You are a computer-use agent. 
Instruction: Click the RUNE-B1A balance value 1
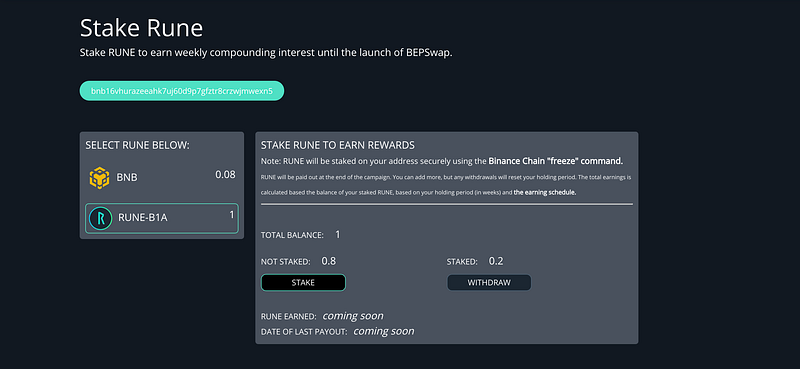pos(232,215)
